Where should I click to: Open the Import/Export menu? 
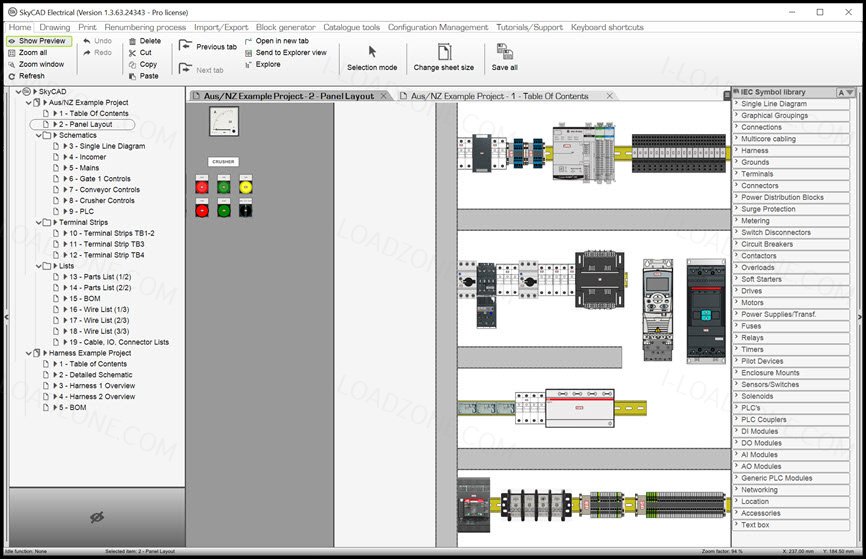coord(221,27)
